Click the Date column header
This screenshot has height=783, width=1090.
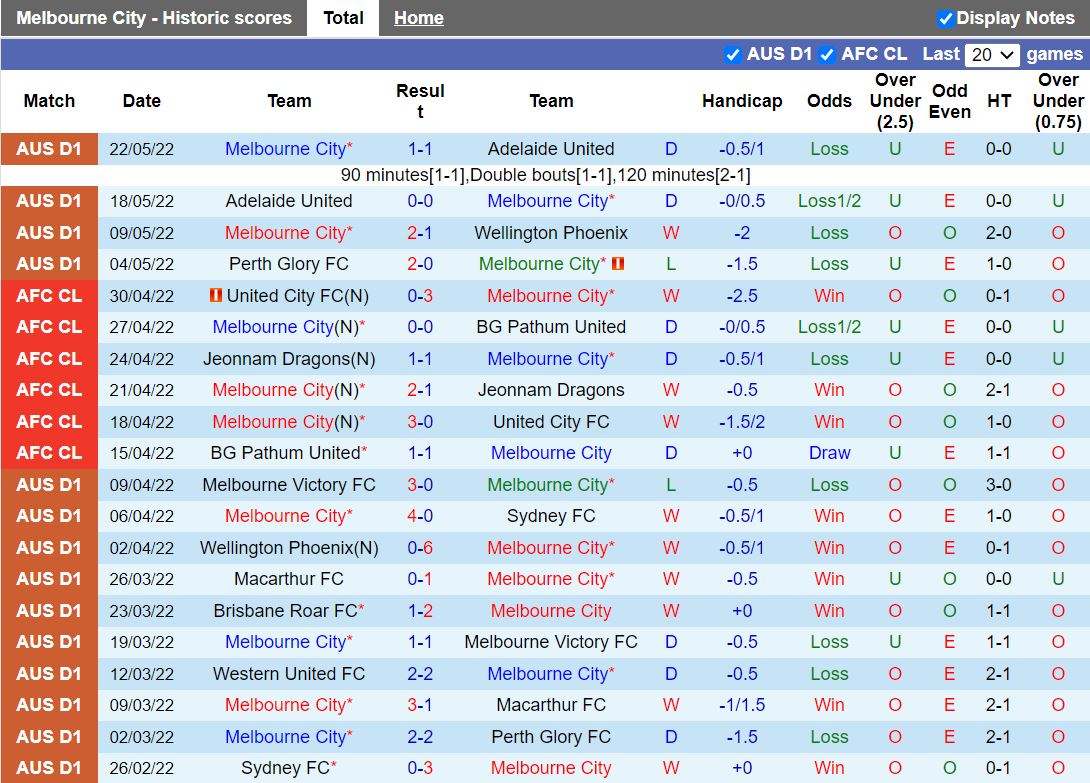pyautogui.click(x=141, y=100)
